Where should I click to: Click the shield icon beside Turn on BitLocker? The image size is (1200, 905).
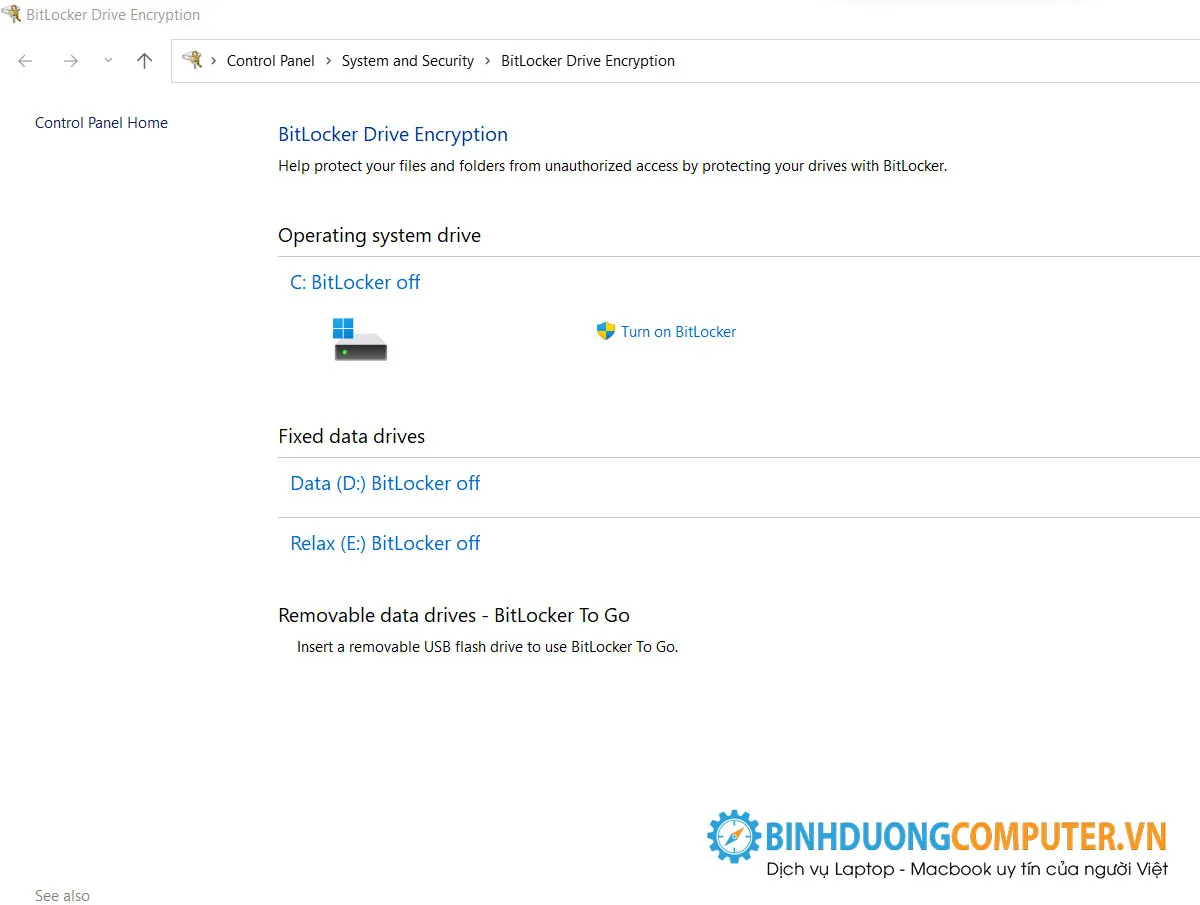click(605, 331)
